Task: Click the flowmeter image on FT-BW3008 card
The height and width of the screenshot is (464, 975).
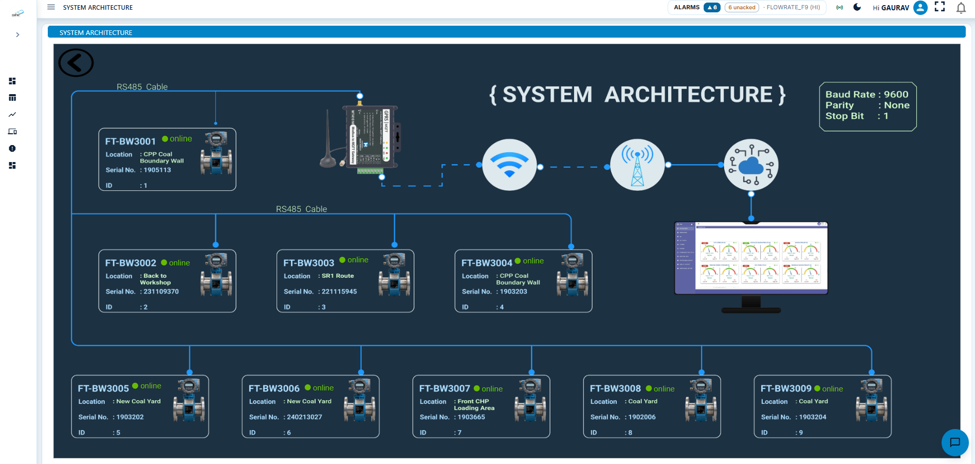Action: [700, 400]
